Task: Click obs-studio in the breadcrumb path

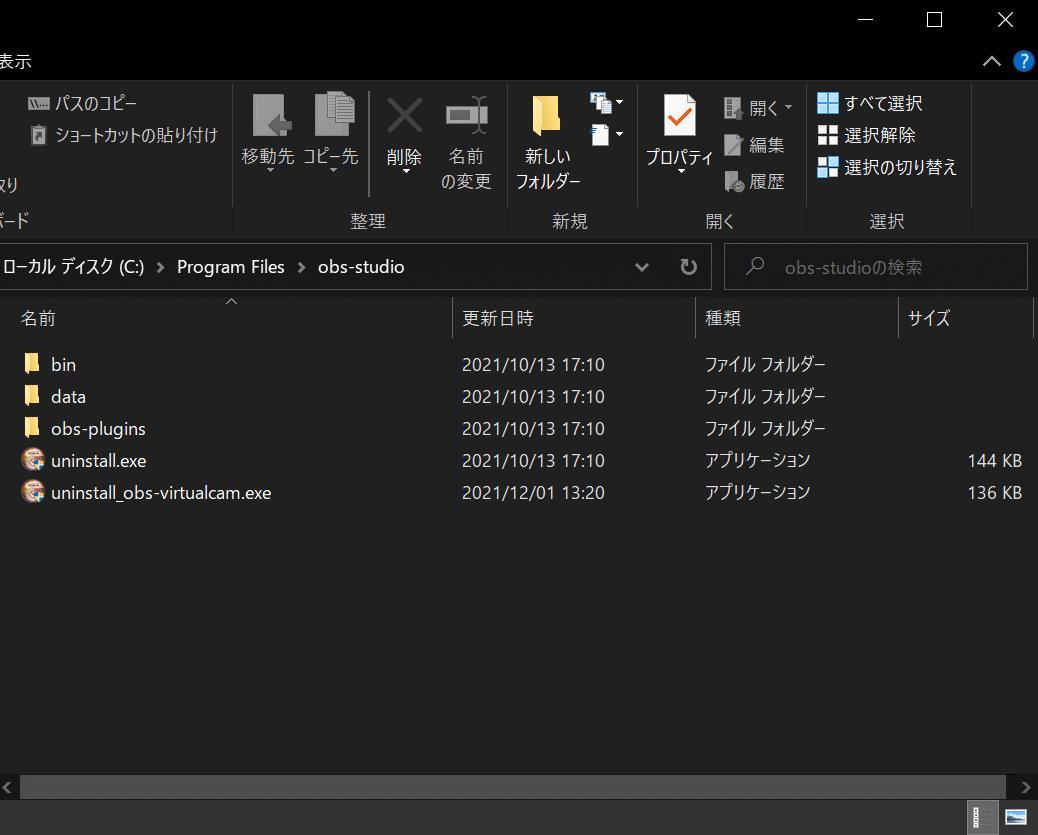Action: click(361, 267)
